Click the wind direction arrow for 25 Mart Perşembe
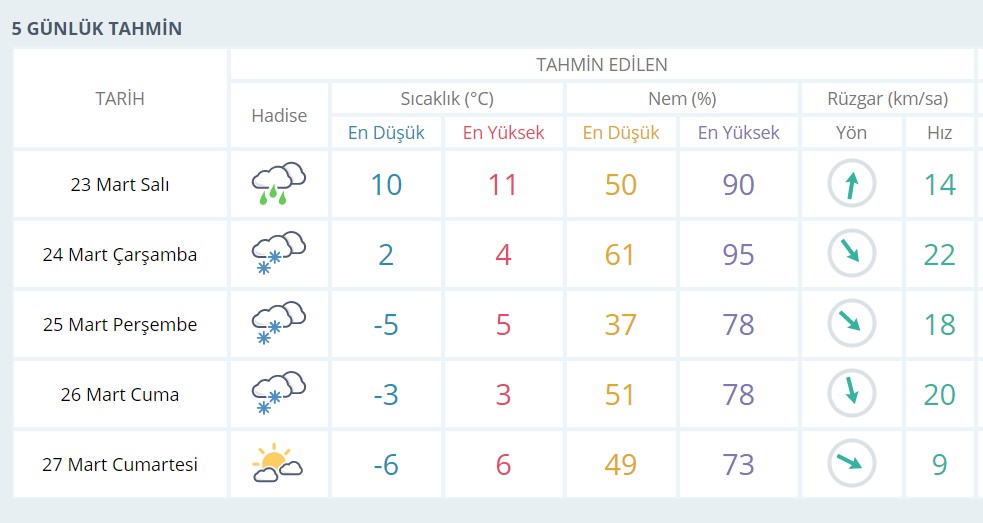Image resolution: width=983 pixels, height=523 pixels. [851, 324]
